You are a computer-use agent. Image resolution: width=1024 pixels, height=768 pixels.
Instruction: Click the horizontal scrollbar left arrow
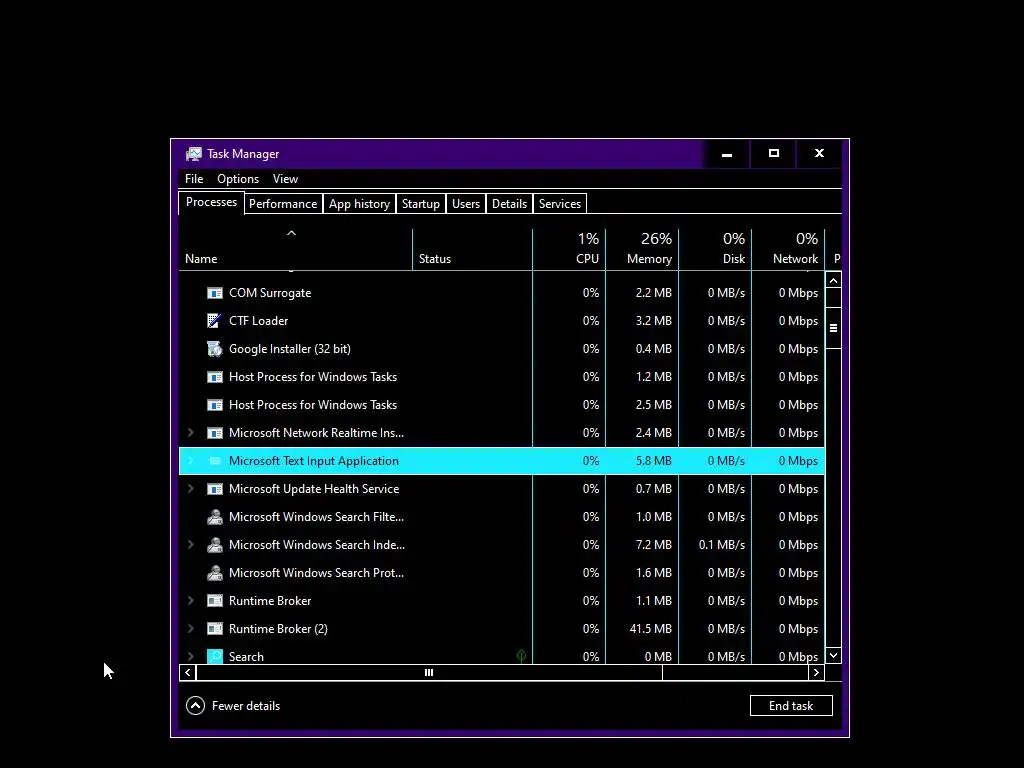point(187,673)
